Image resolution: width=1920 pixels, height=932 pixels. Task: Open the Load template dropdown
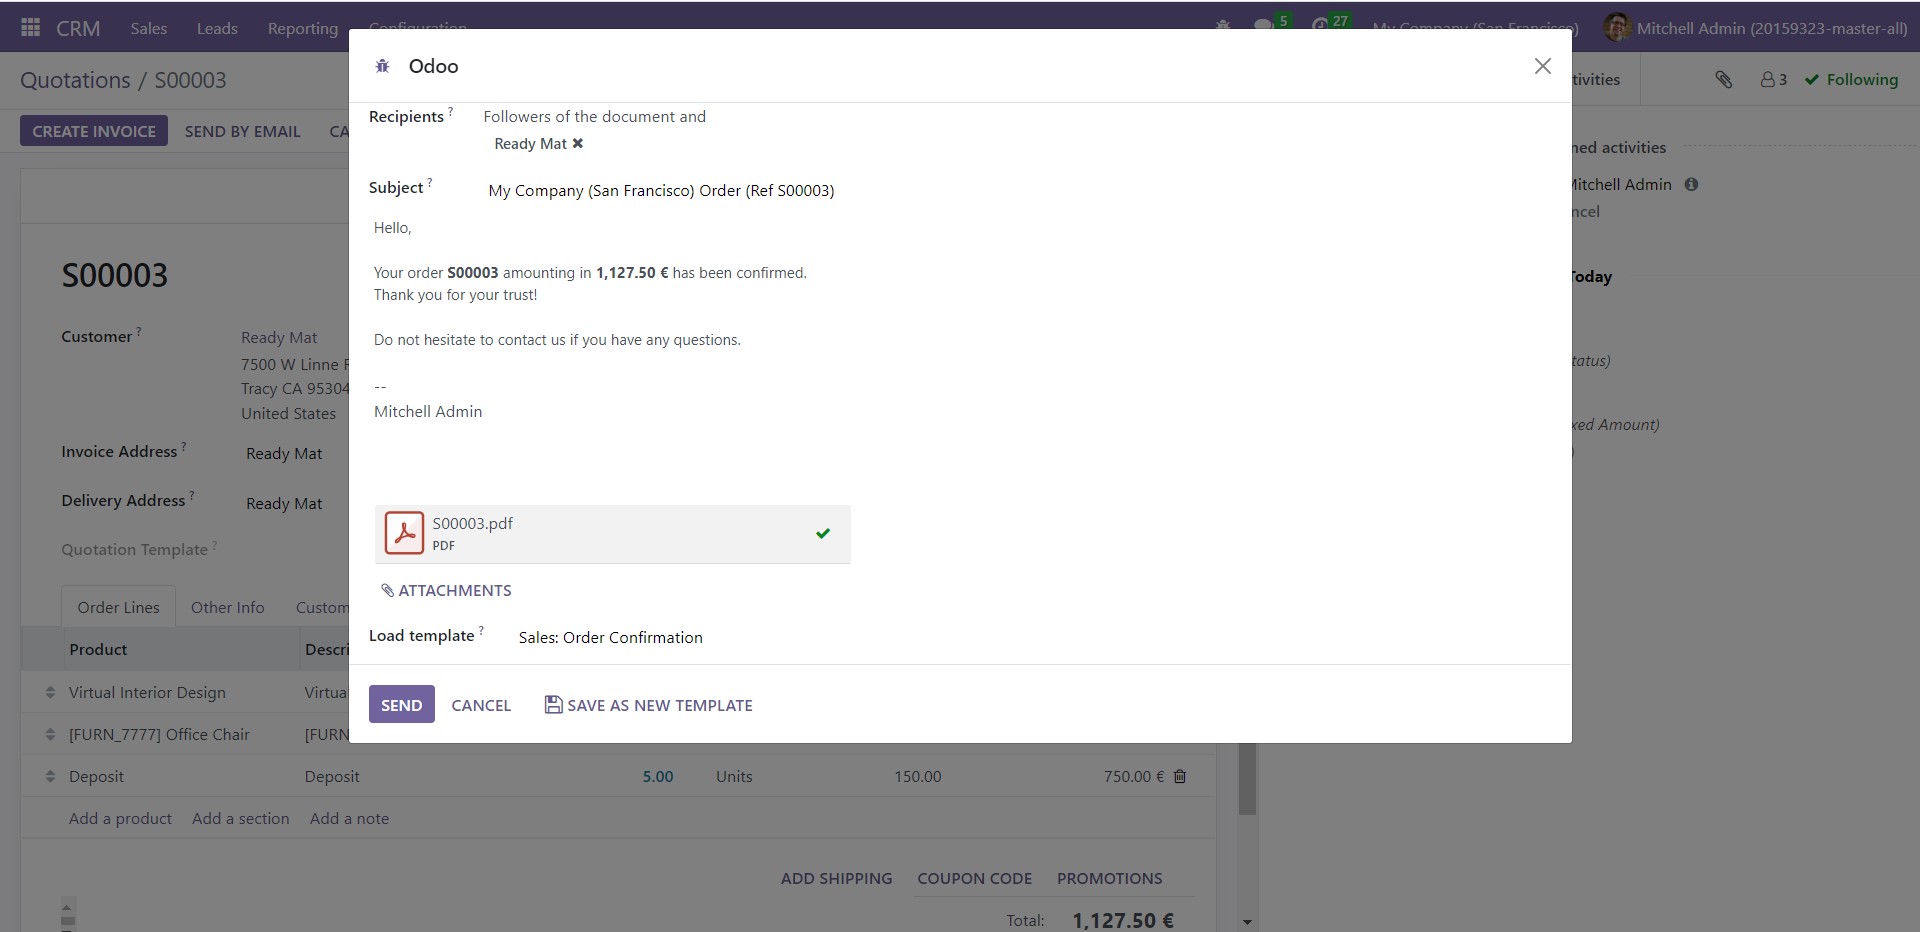(x=1035, y=638)
